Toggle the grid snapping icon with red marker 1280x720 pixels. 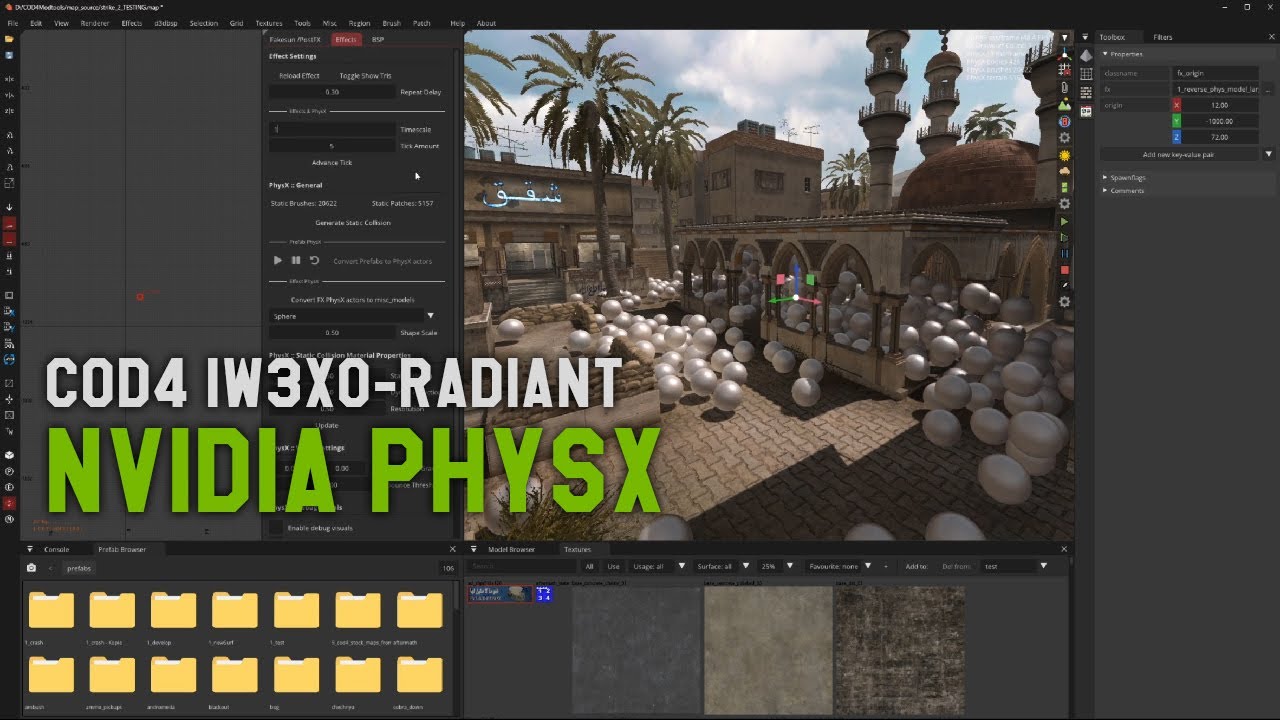(1064, 71)
